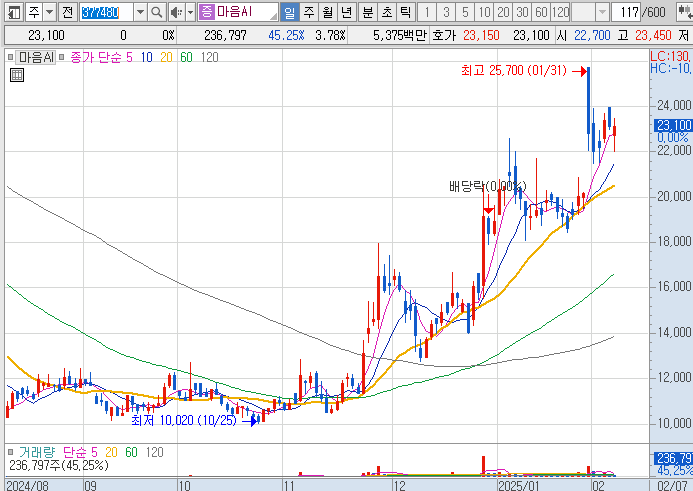Click the 종가 단순 moving average label
Viewport: 693px width, 491px height.
tap(95, 57)
